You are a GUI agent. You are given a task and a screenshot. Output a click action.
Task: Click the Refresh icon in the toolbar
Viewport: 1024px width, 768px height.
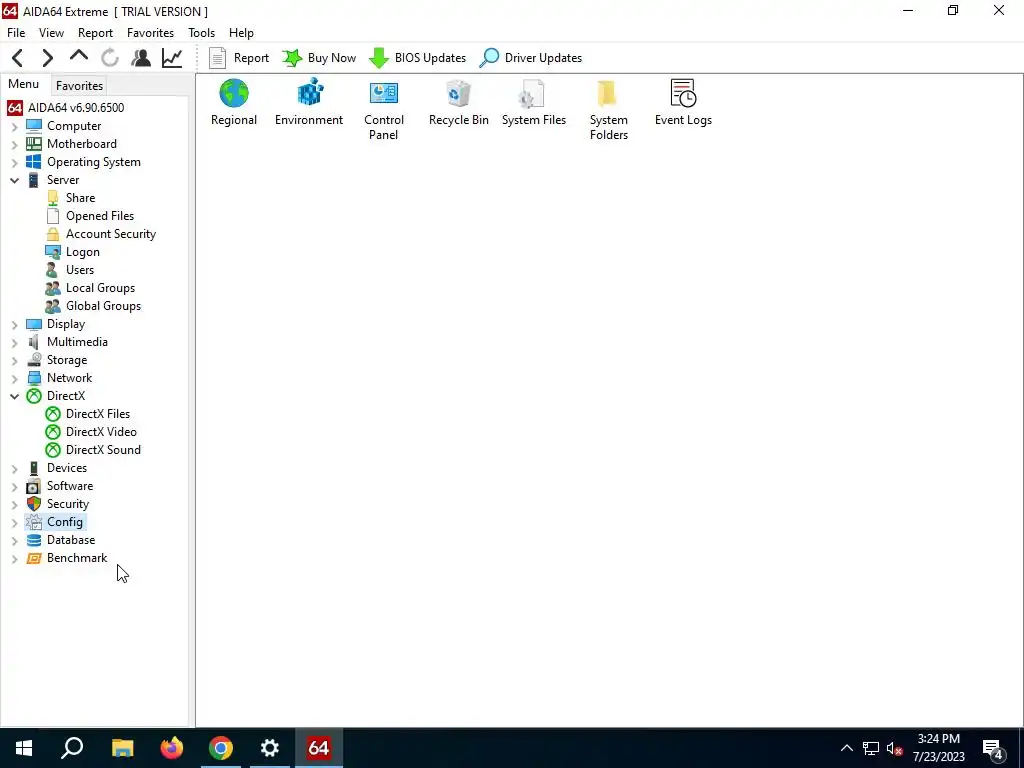pyautogui.click(x=110, y=58)
